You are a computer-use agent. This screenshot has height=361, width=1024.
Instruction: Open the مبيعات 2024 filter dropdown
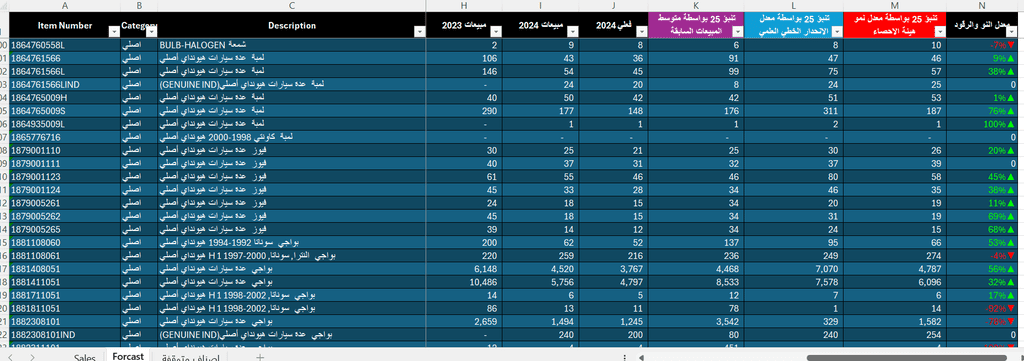(x=573, y=31)
